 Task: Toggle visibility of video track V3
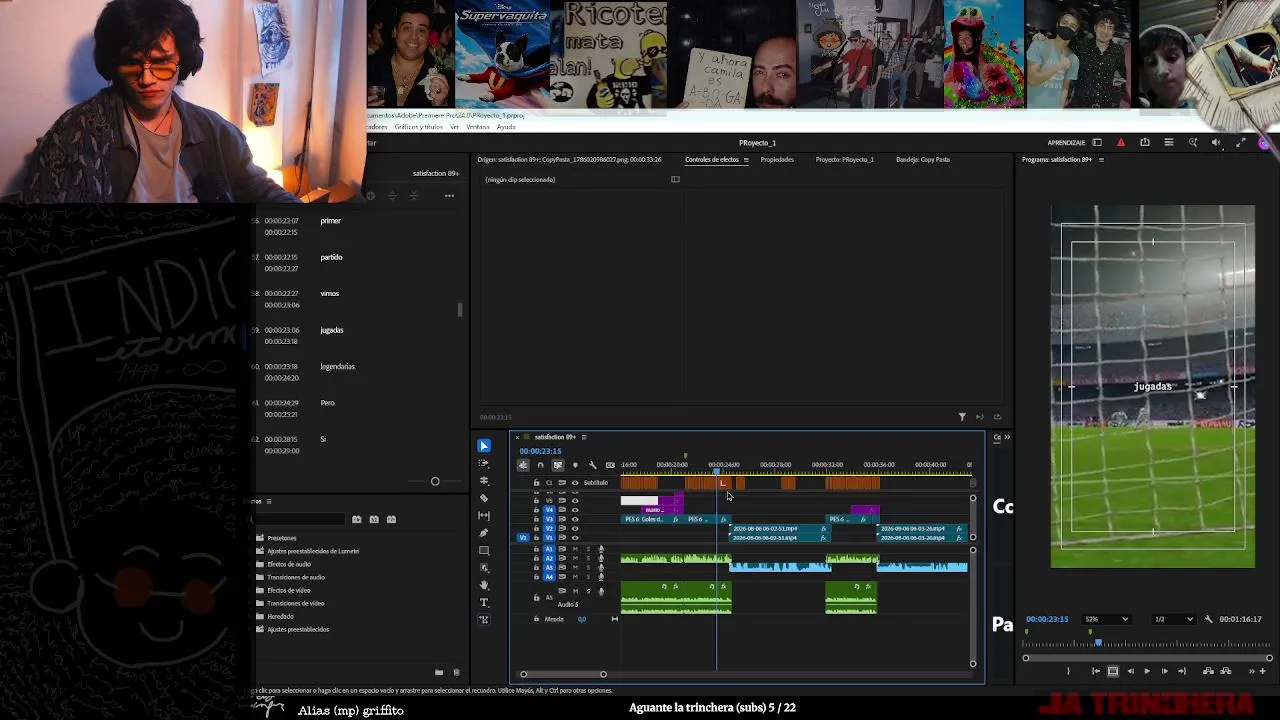click(574, 519)
